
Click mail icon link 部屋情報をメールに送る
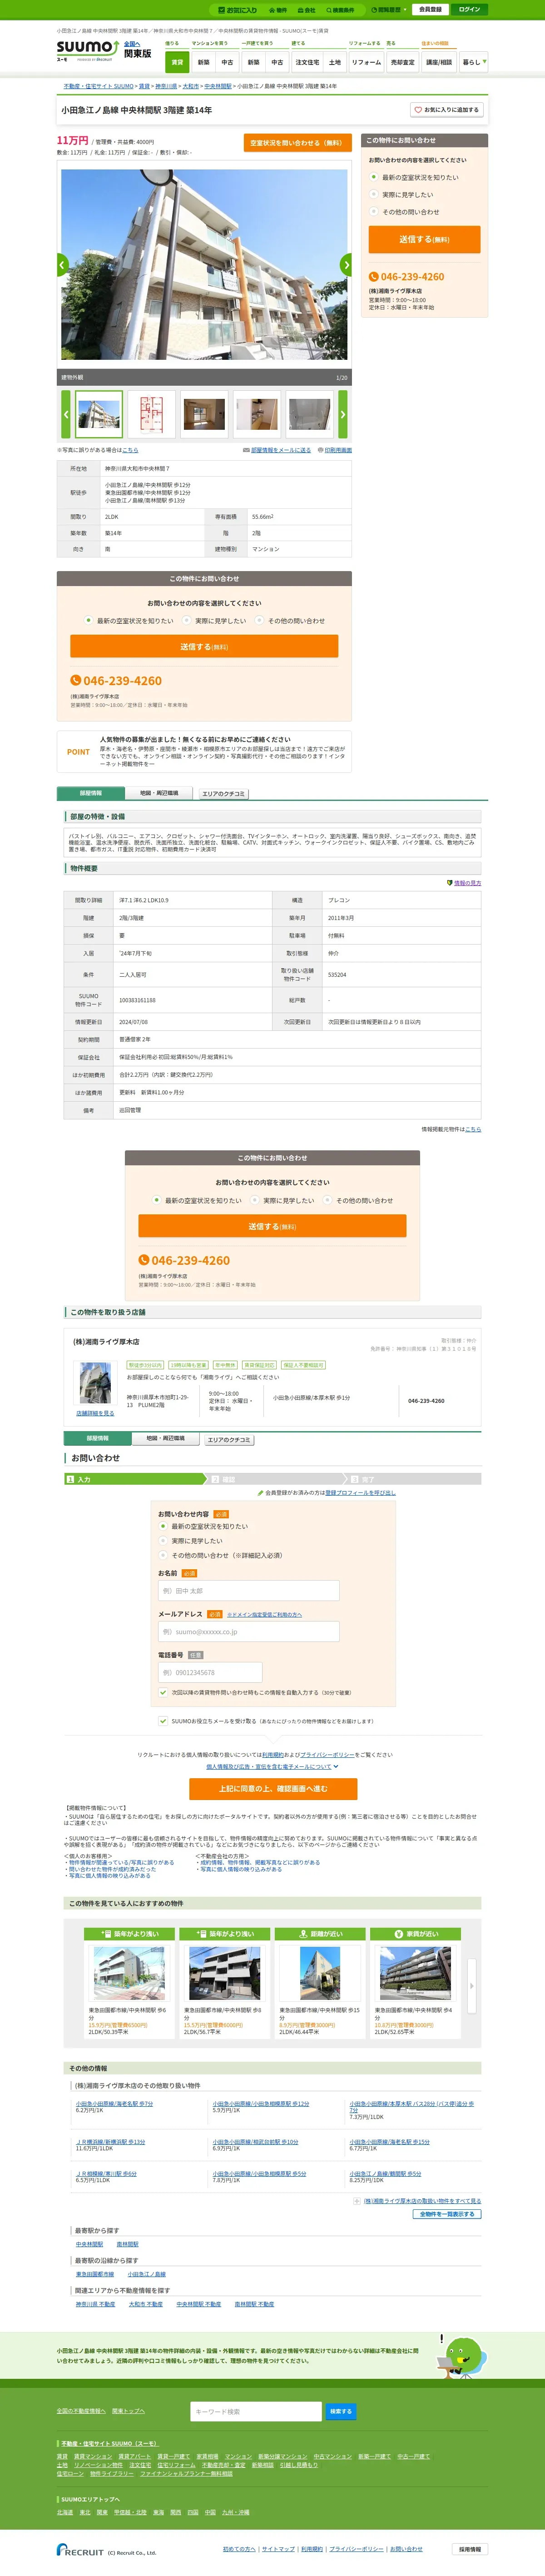point(277,450)
